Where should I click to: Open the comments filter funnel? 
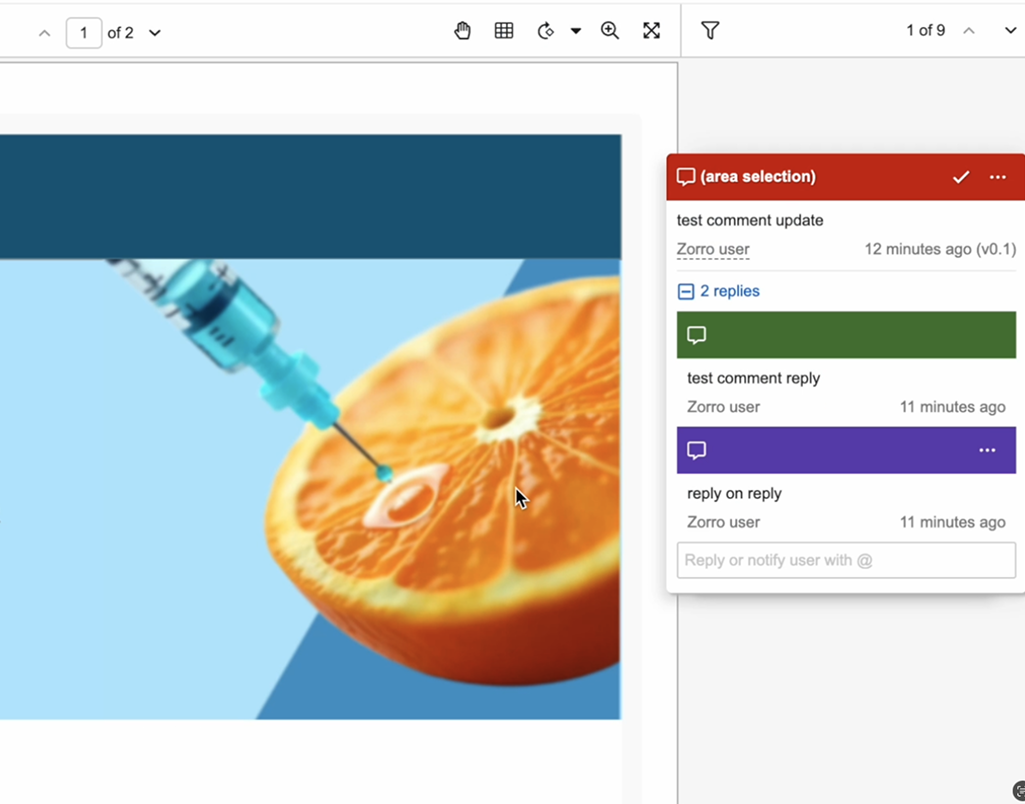(x=710, y=31)
